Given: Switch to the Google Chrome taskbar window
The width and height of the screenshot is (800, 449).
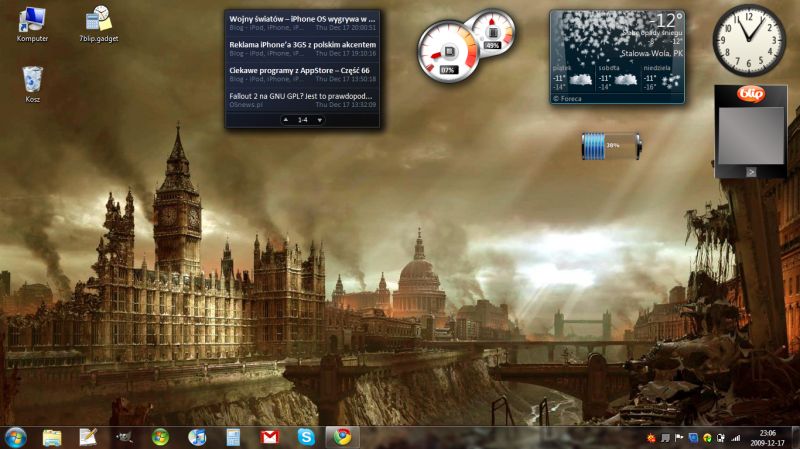Looking at the screenshot, I should pyautogui.click(x=342, y=437).
